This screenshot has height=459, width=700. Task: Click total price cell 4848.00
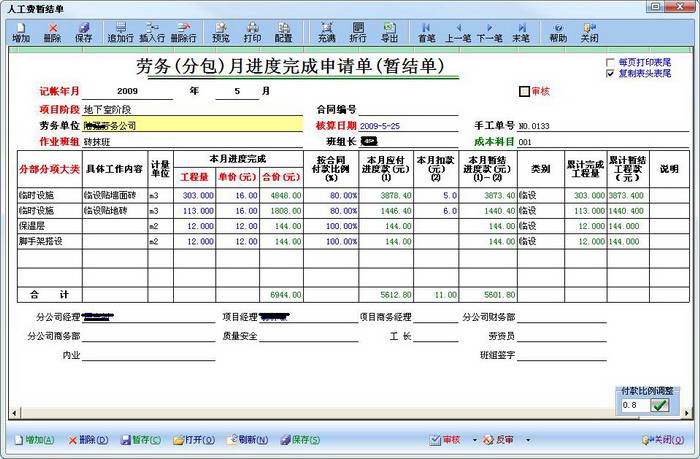[x=281, y=196]
